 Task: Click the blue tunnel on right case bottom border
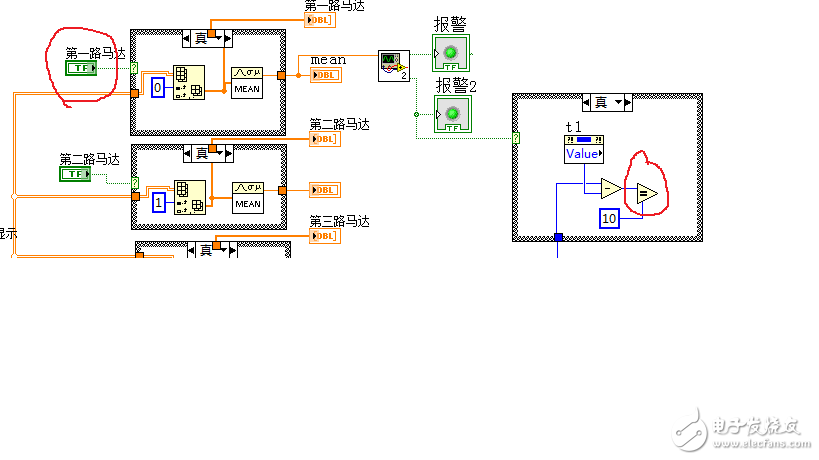coord(558,237)
